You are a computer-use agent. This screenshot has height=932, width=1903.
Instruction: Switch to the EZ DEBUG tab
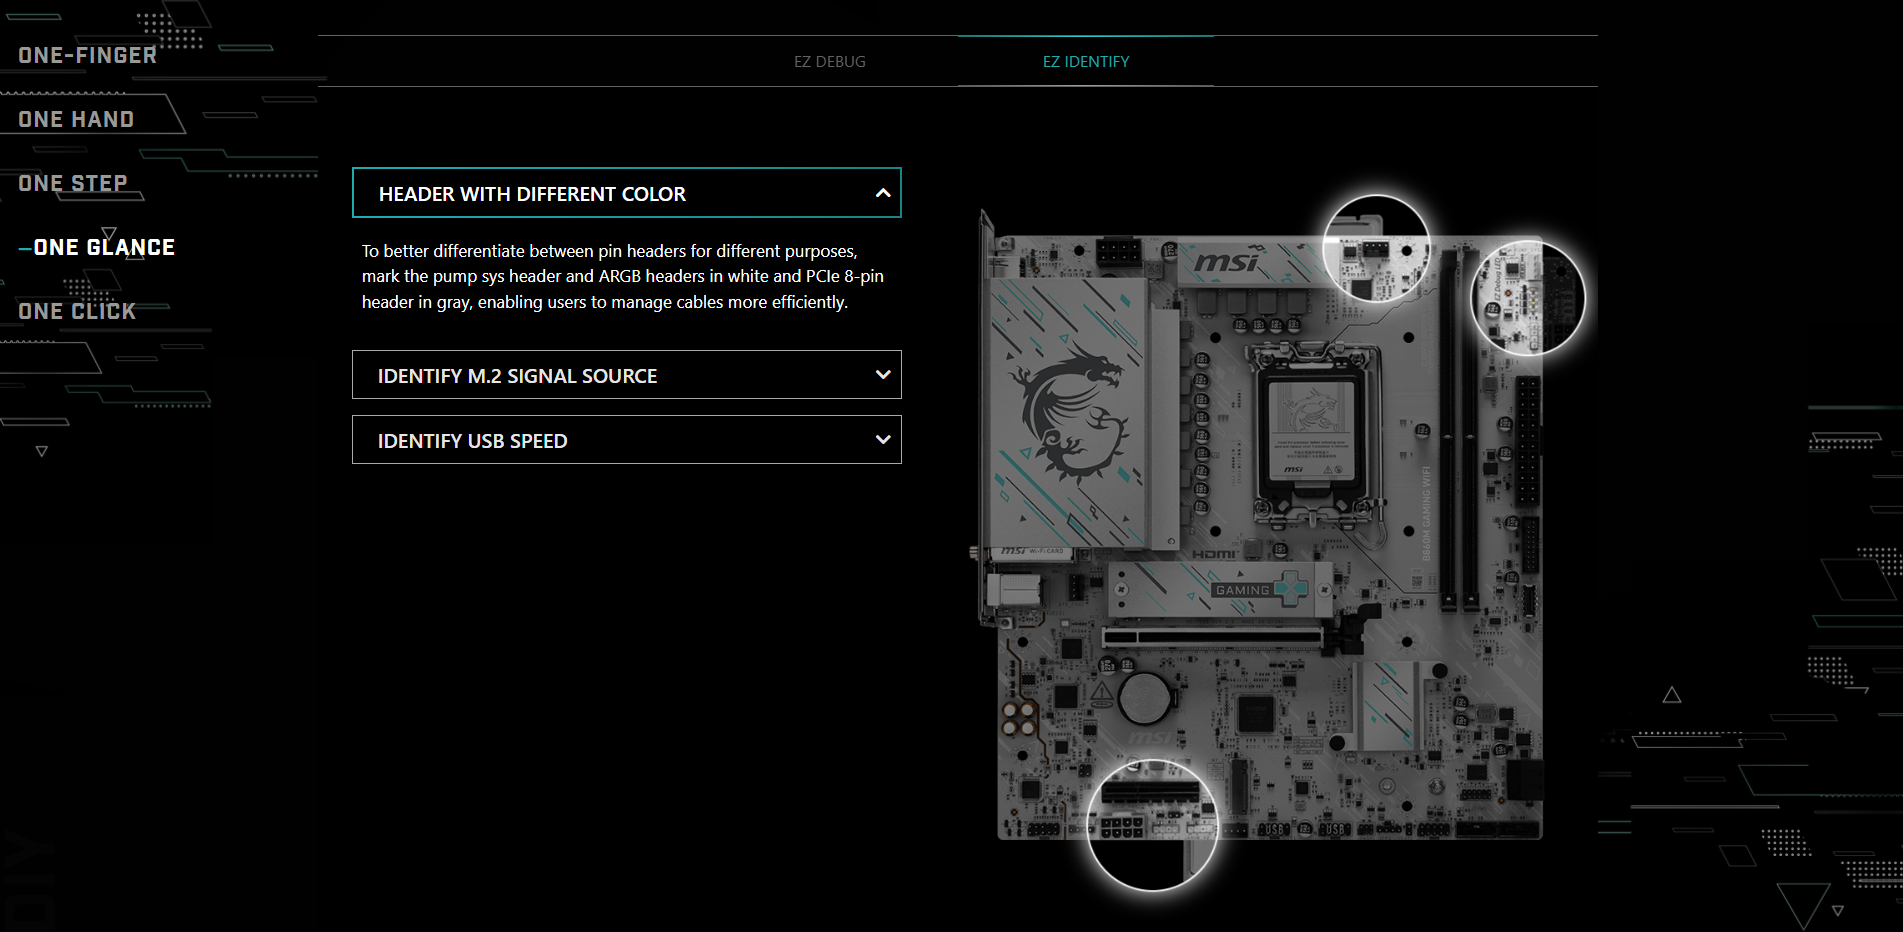(830, 62)
